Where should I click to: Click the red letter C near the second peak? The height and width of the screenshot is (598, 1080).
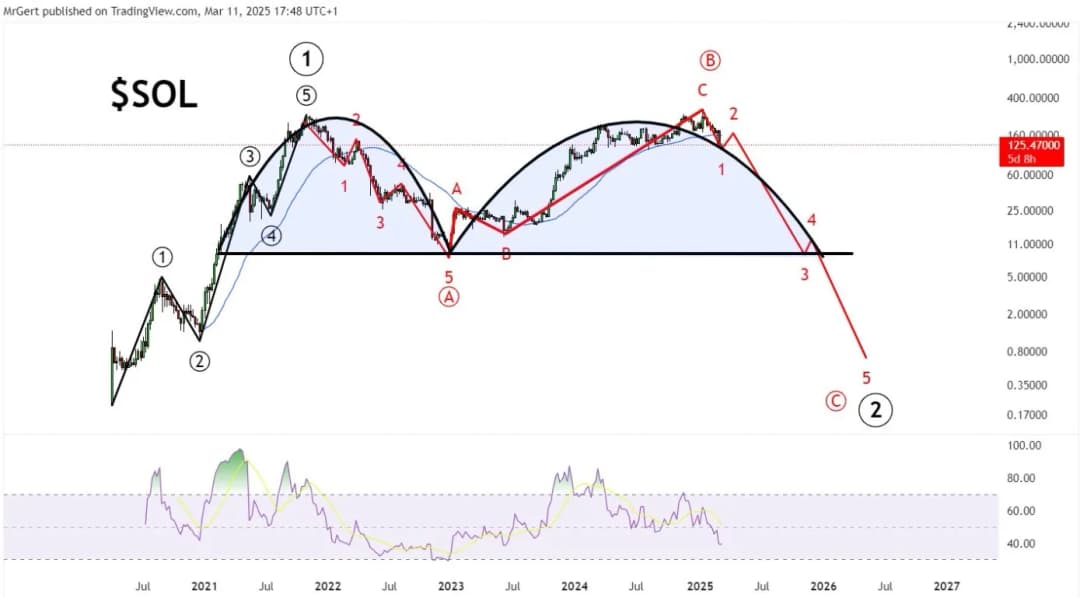click(x=703, y=90)
